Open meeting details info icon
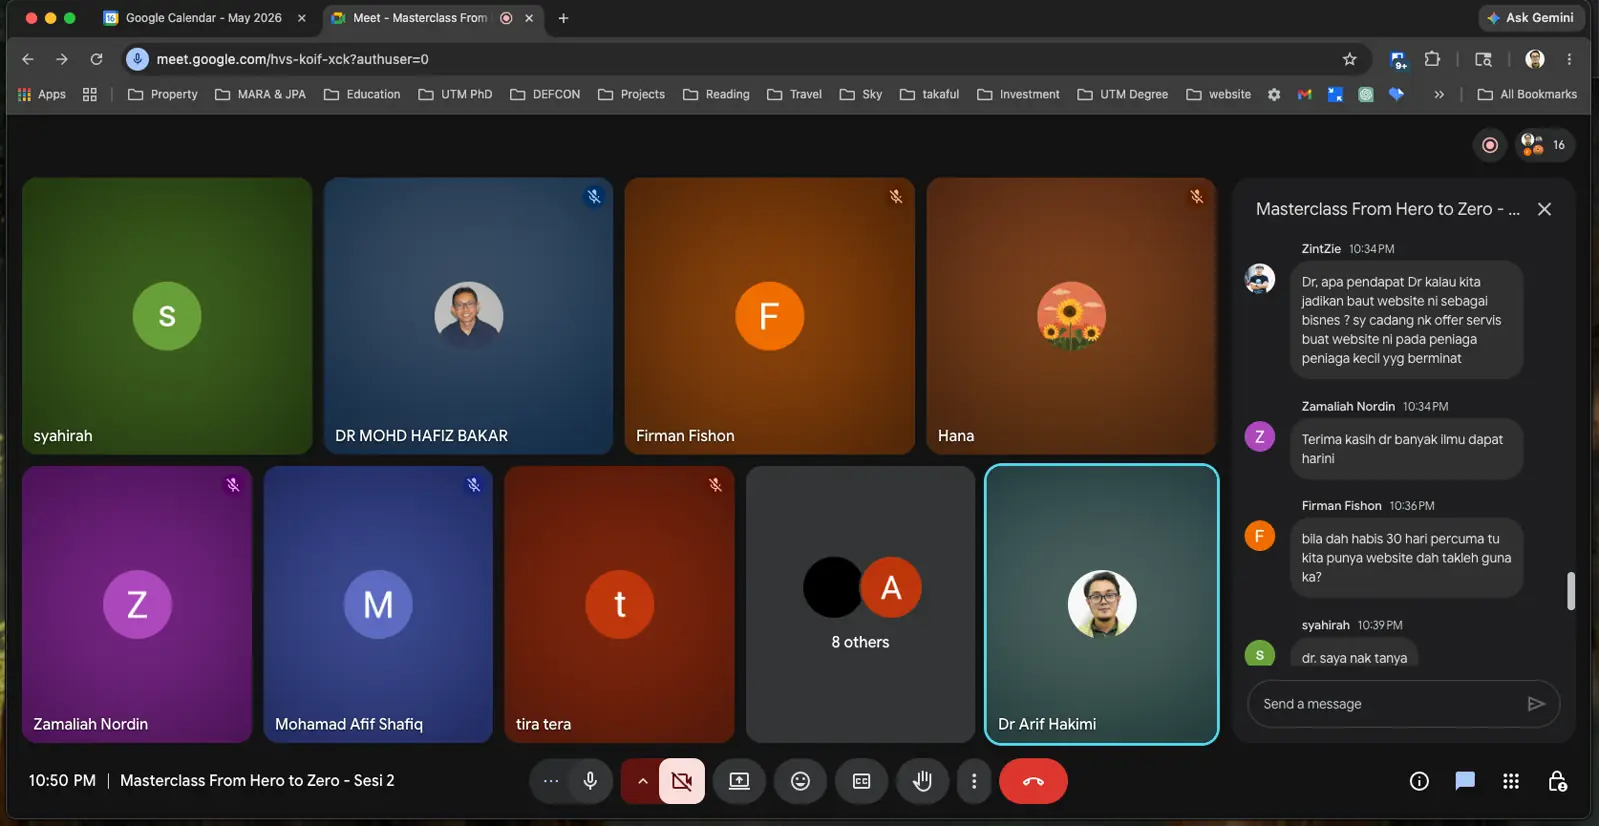The height and width of the screenshot is (826, 1599). pos(1419,781)
